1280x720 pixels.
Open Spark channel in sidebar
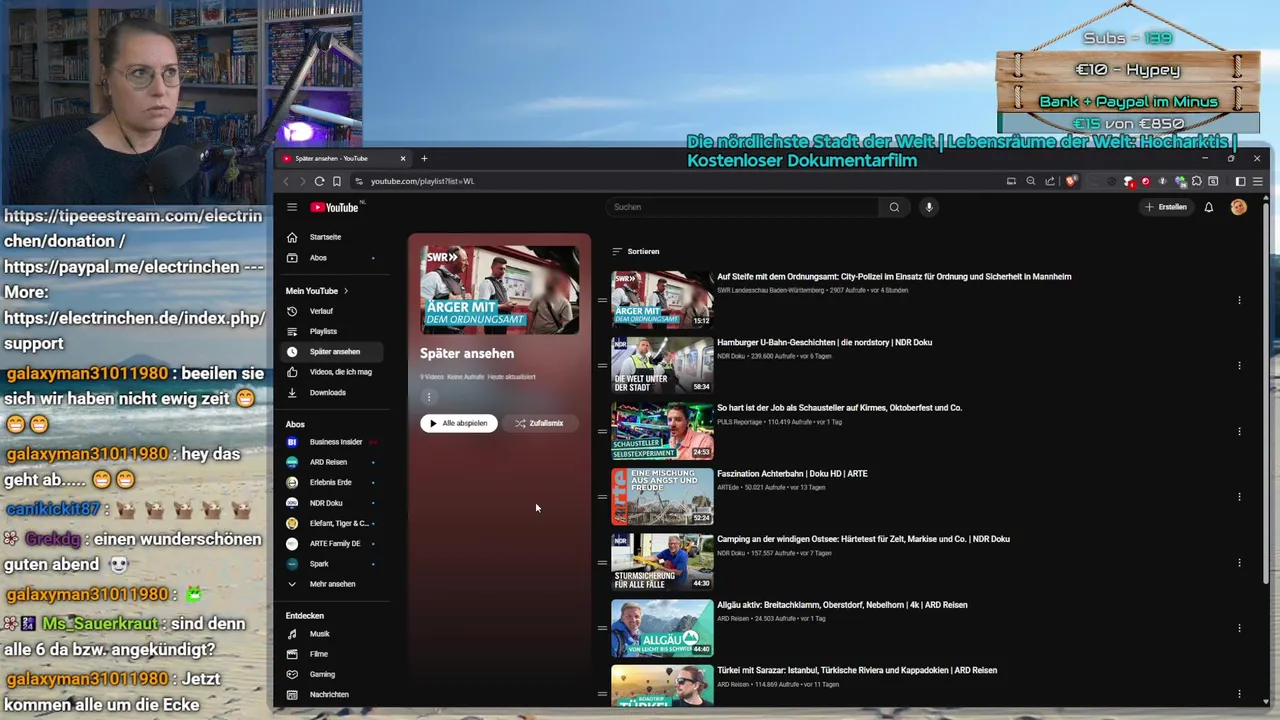332,564
